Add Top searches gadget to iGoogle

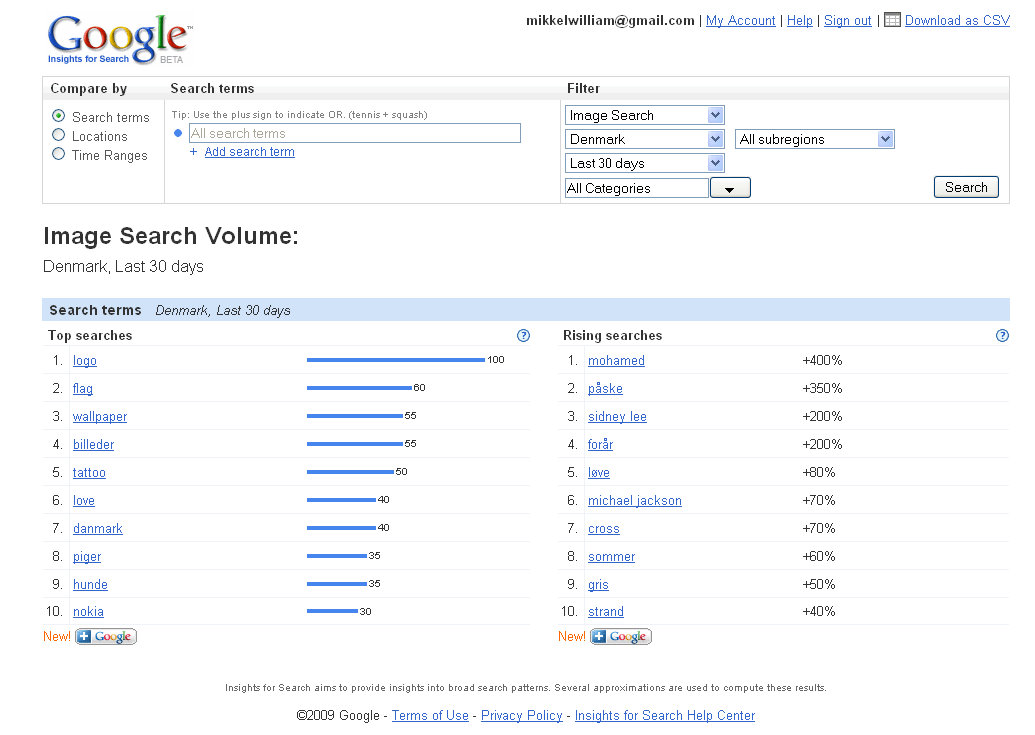click(x=106, y=637)
